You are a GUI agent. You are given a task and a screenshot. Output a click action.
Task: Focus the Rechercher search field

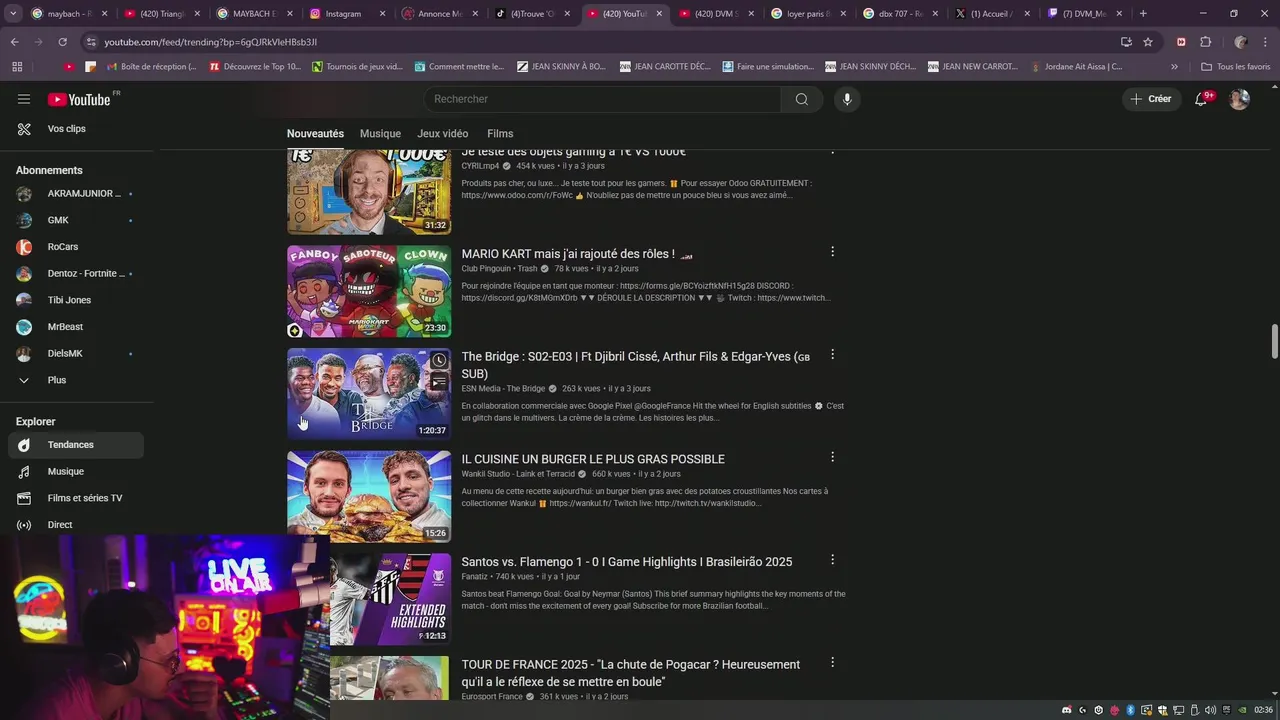[603, 99]
